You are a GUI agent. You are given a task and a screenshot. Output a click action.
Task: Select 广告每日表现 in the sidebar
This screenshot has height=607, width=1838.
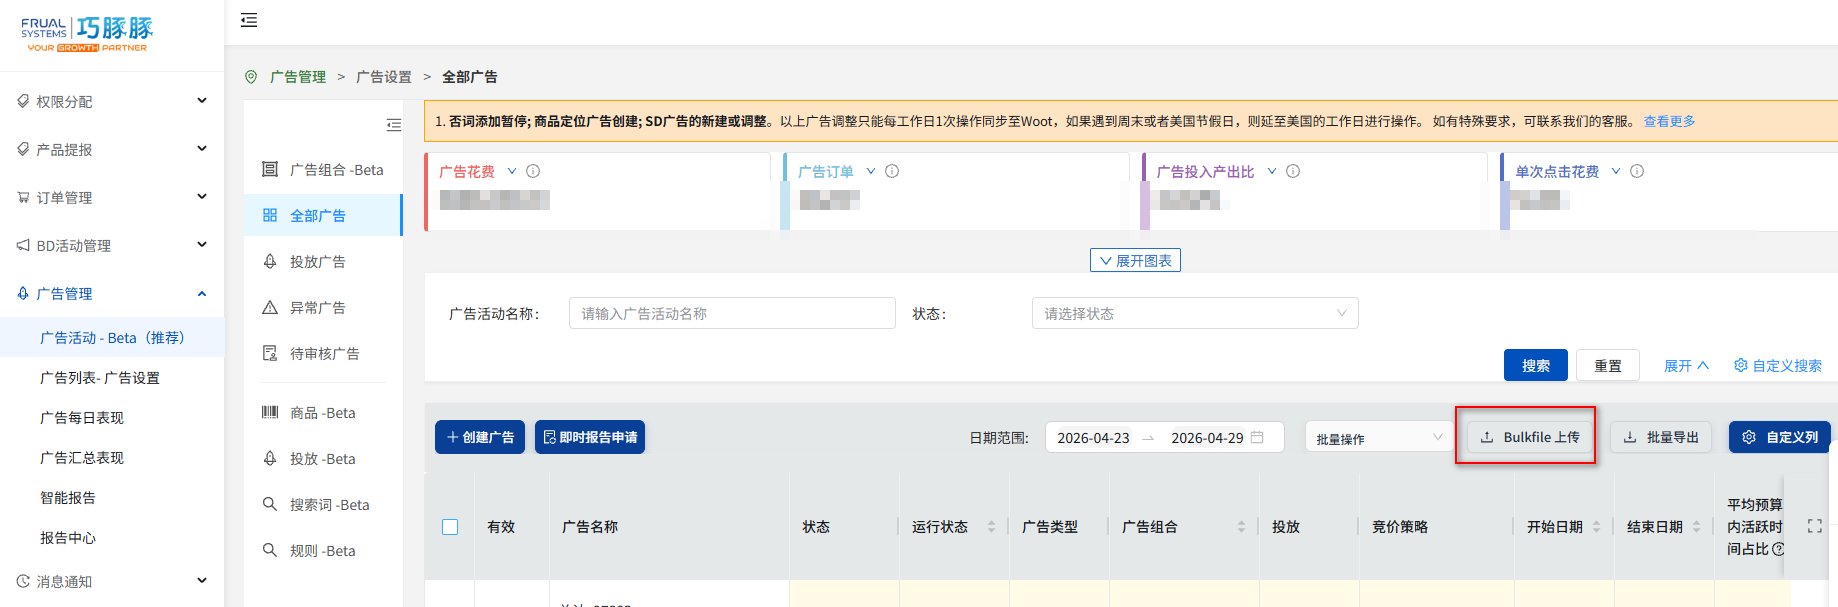(x=82, y=418)
